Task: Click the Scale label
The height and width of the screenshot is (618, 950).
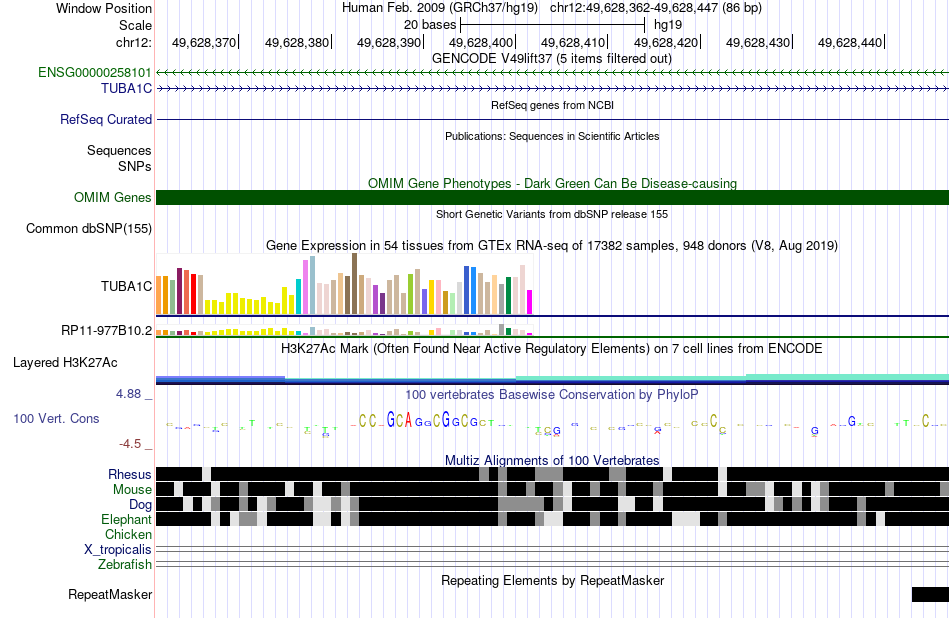Action: [x=135, y=25]
